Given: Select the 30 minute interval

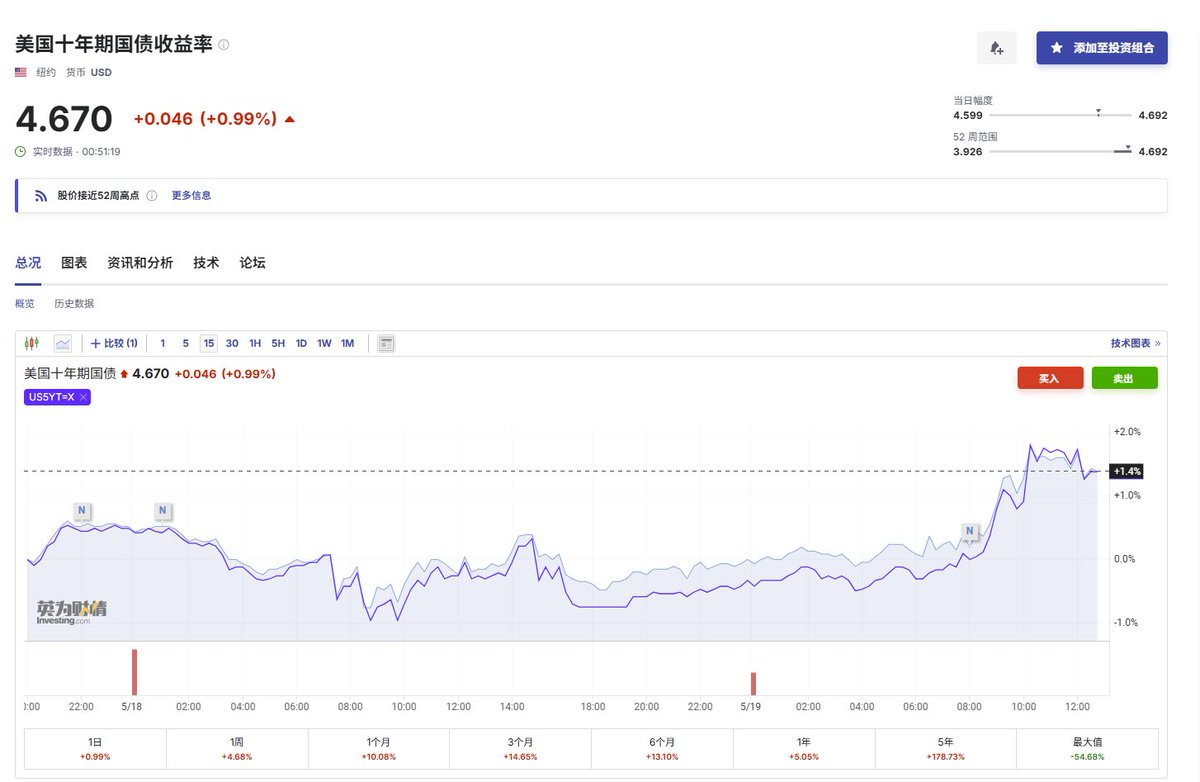Looking at the screenshot, I should coord(232,343).
